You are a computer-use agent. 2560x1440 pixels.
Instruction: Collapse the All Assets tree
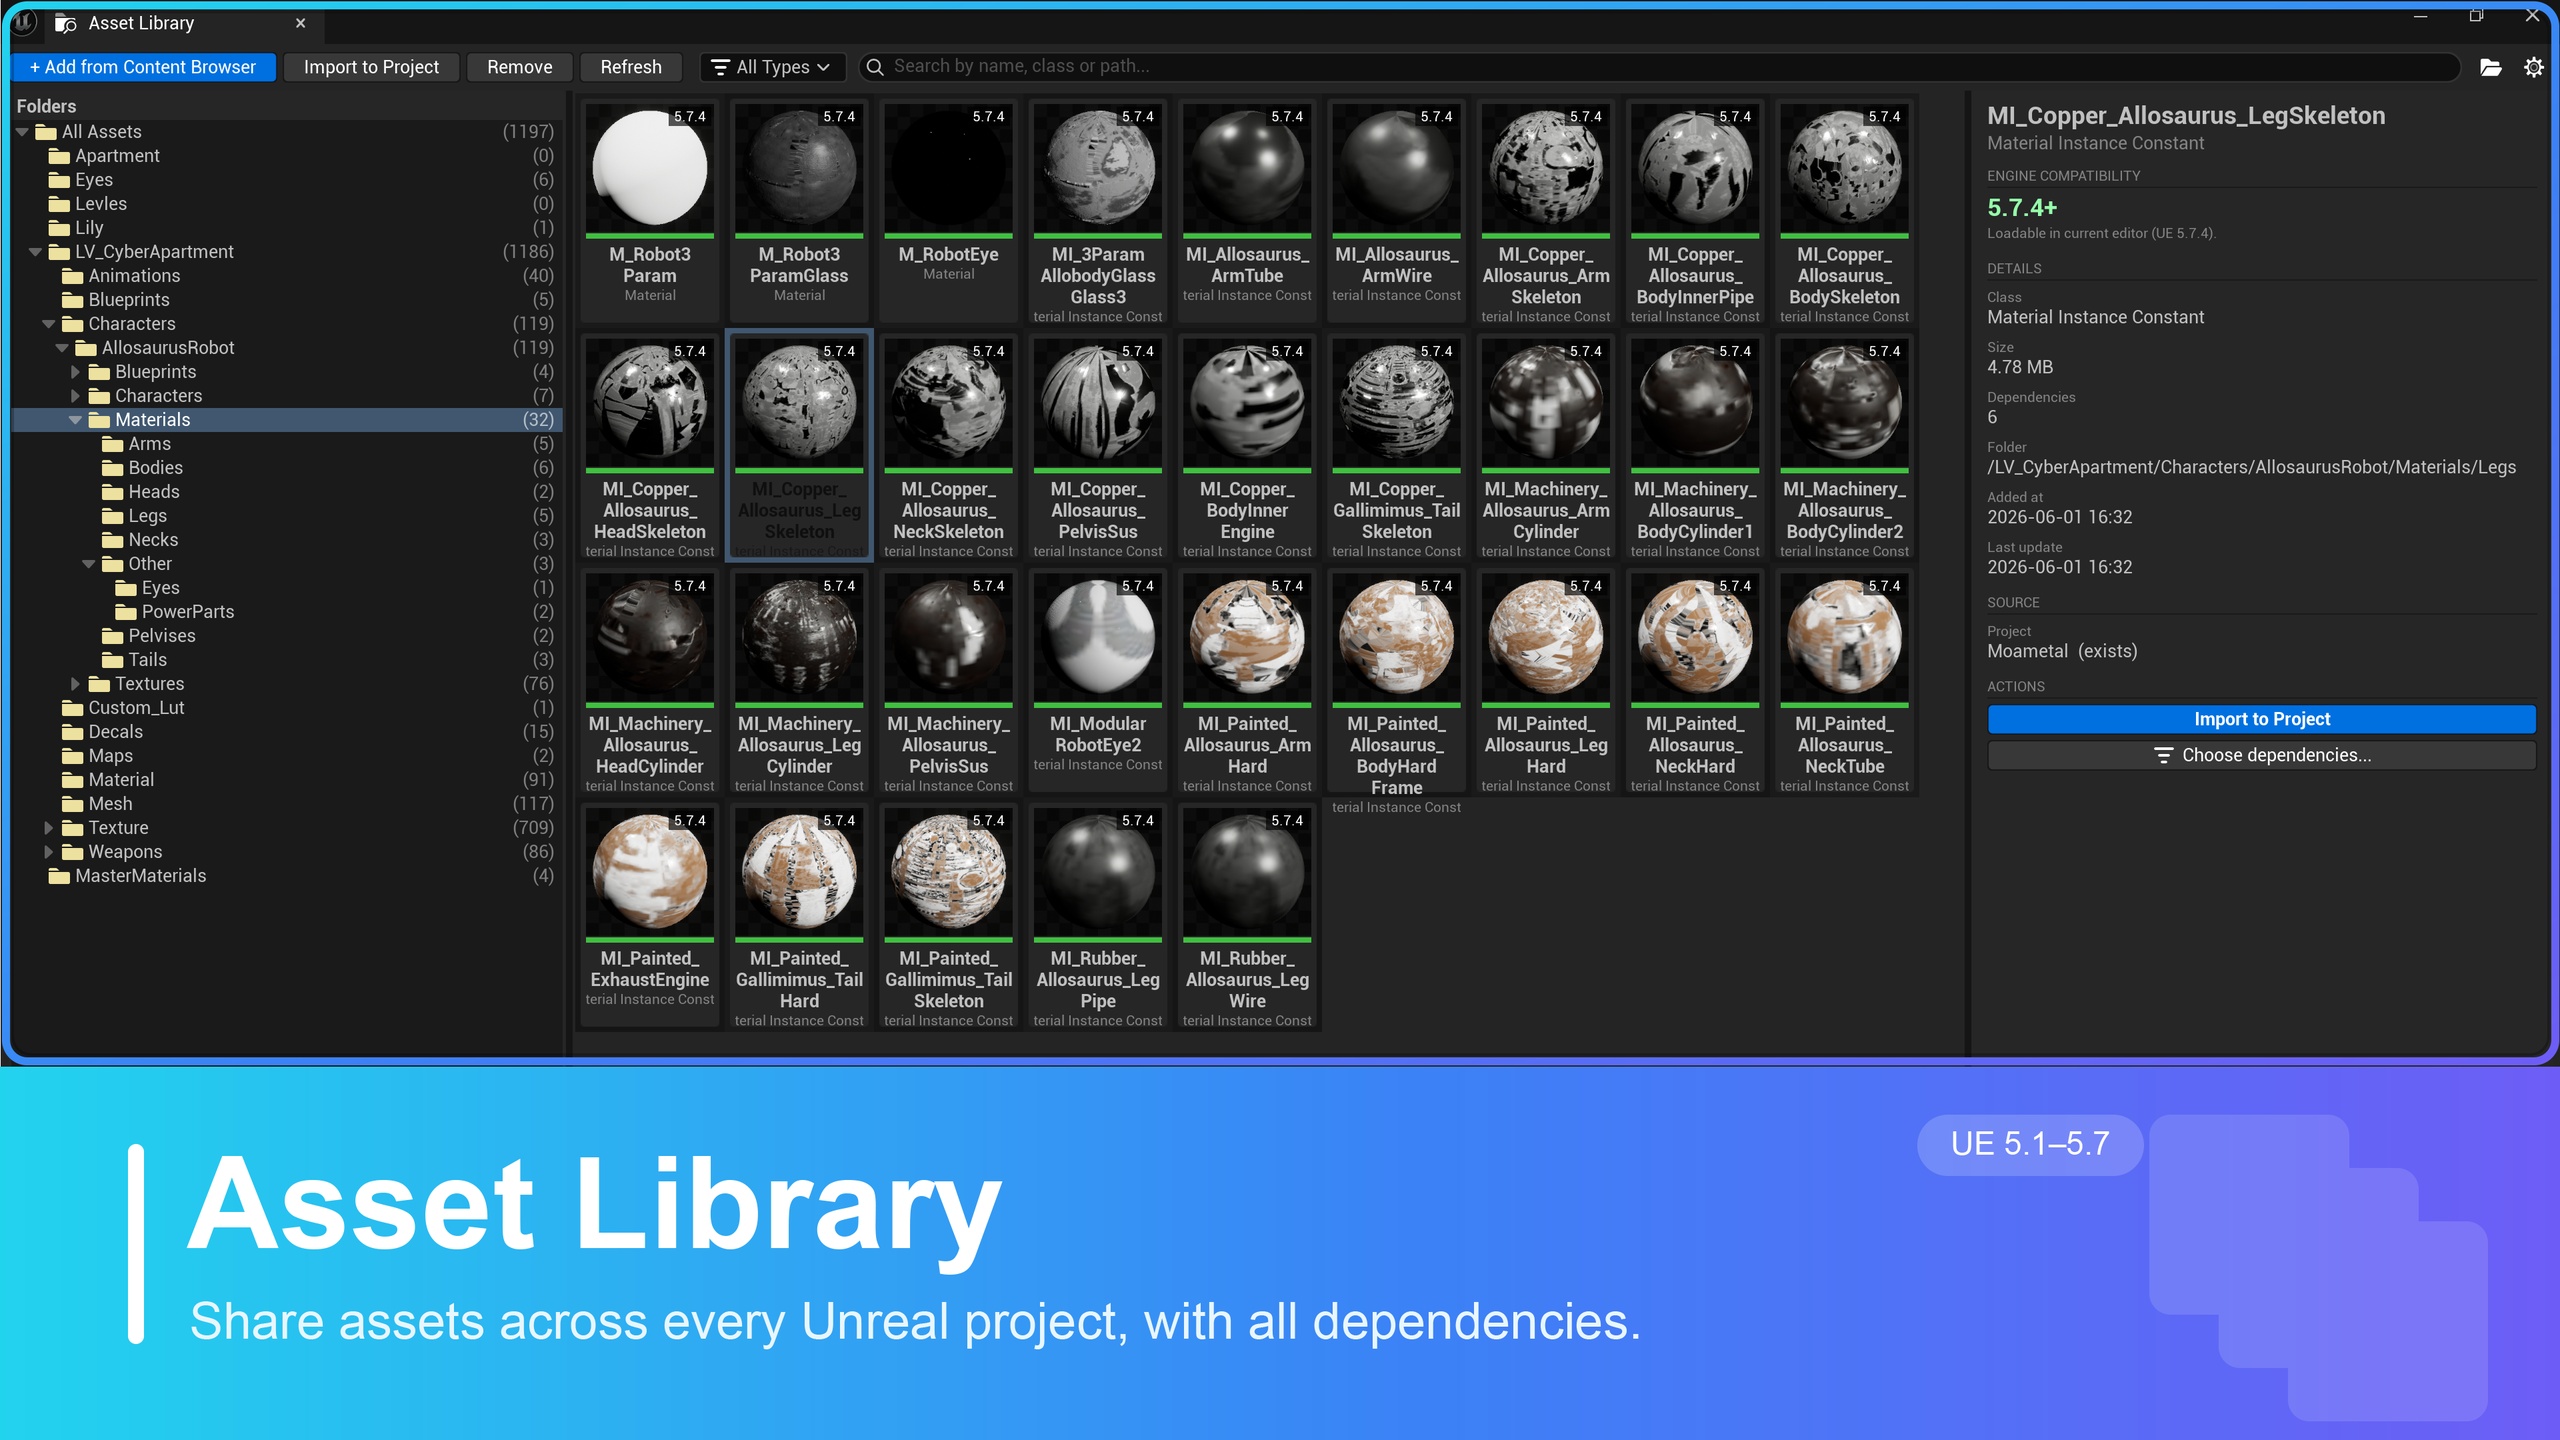(x=22, y=132)
